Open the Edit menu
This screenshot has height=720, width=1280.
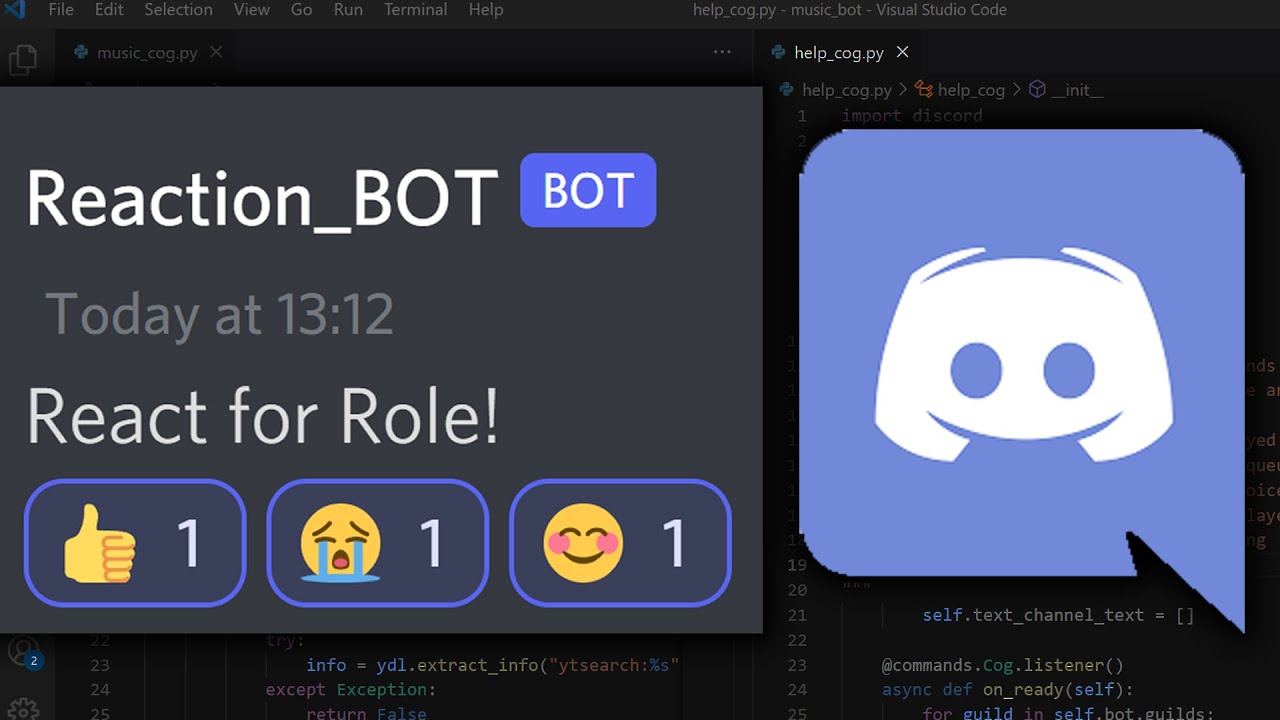pyautogui.click(x=109, y=10)
